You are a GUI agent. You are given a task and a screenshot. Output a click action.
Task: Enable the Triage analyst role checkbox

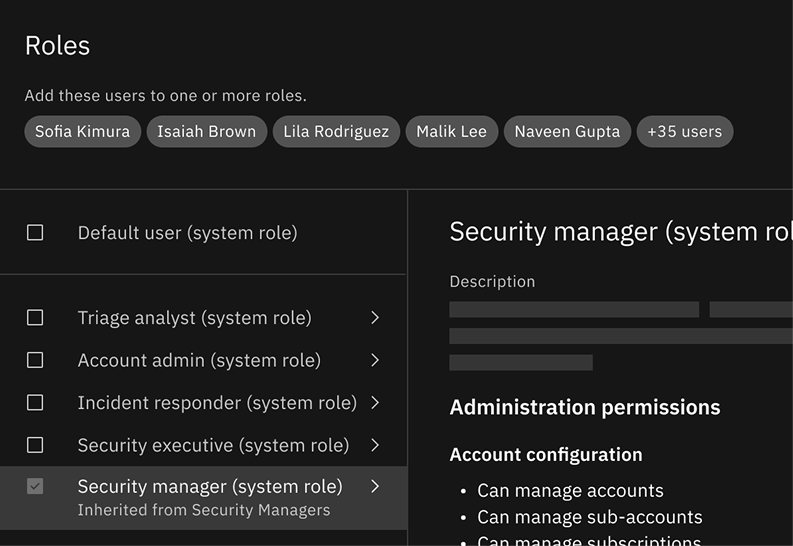coord(35,318)
